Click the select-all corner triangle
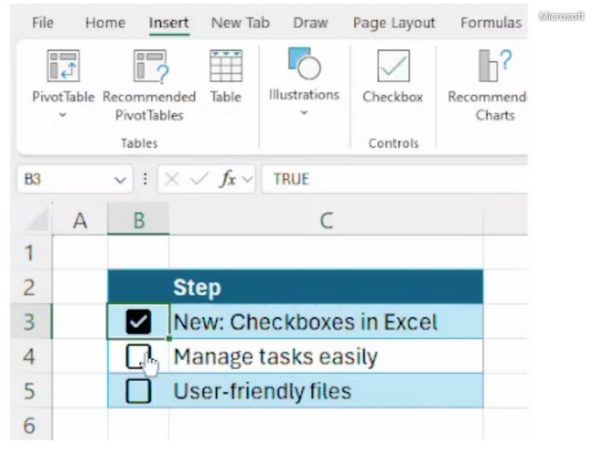 pyautogui.click(x=38, y=219)
